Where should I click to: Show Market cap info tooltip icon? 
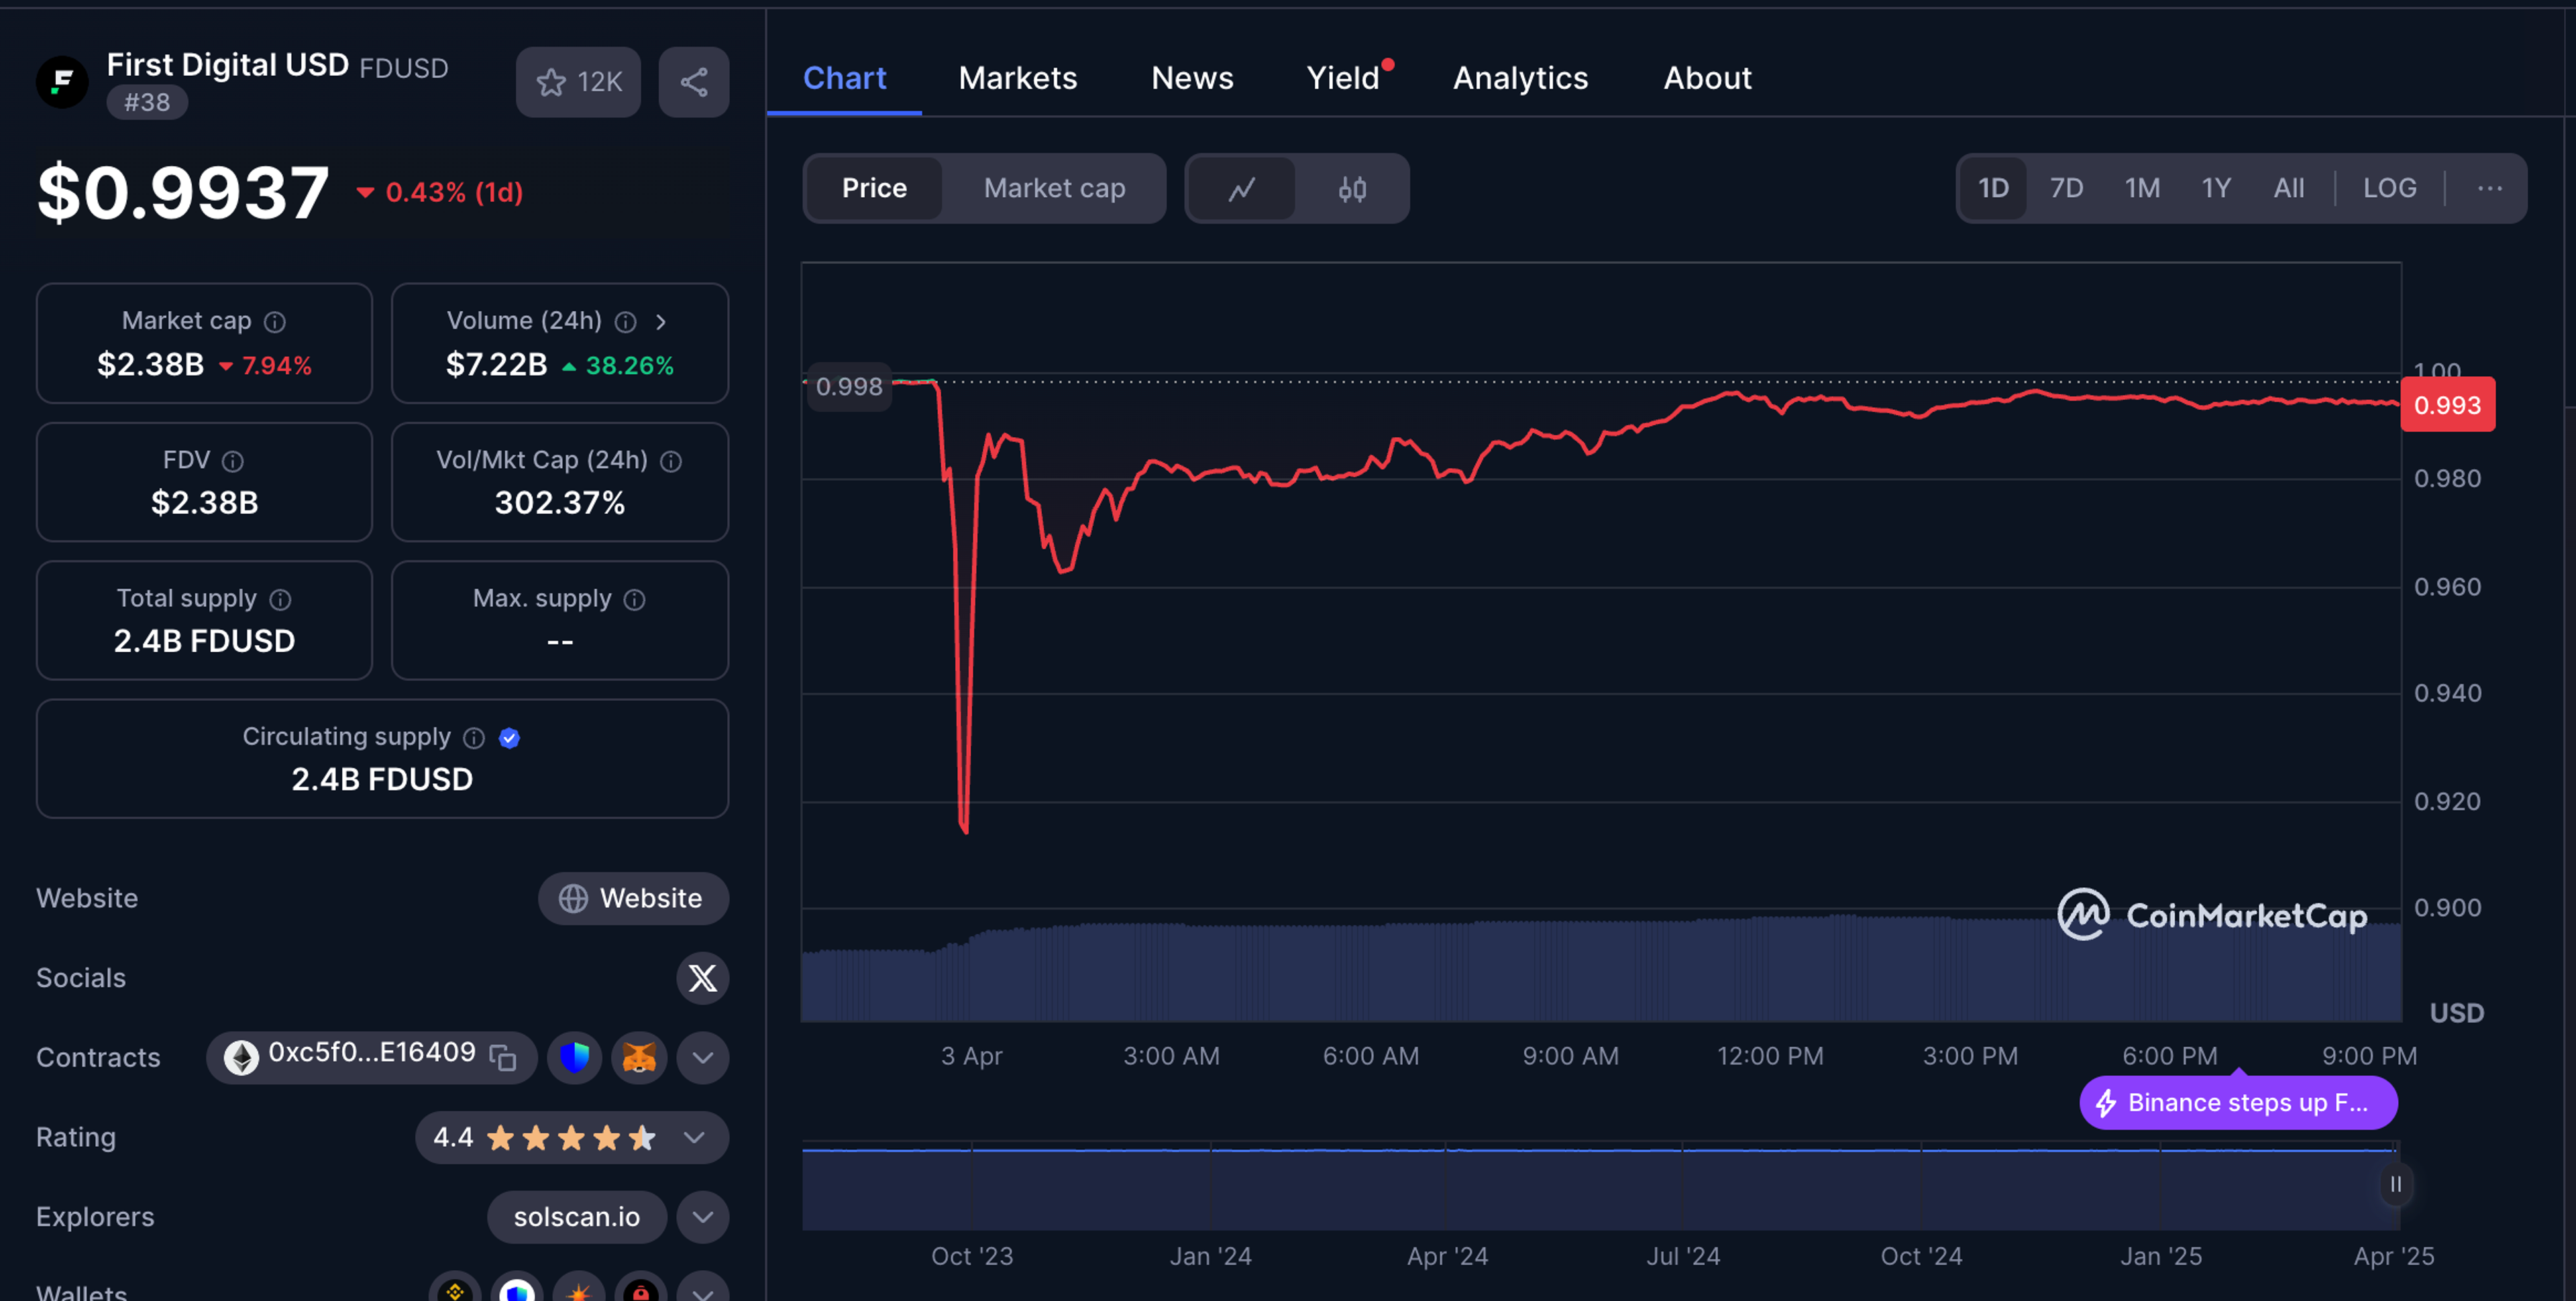point(275,321)
